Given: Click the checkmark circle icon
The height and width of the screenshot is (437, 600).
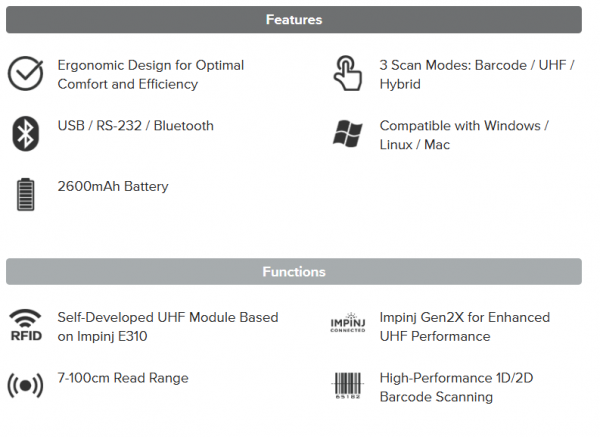Looking at the screenshot, I should (26, 73).
